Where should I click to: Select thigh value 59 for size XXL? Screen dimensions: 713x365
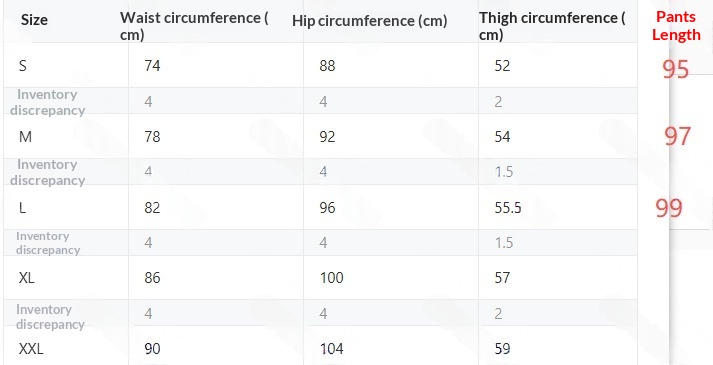pyautogui.click(x=502, y=349)
